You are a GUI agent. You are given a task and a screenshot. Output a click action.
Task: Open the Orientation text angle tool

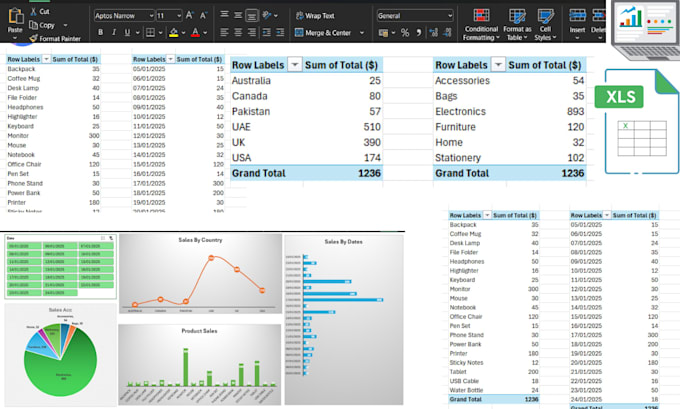[x=267, y=15]
